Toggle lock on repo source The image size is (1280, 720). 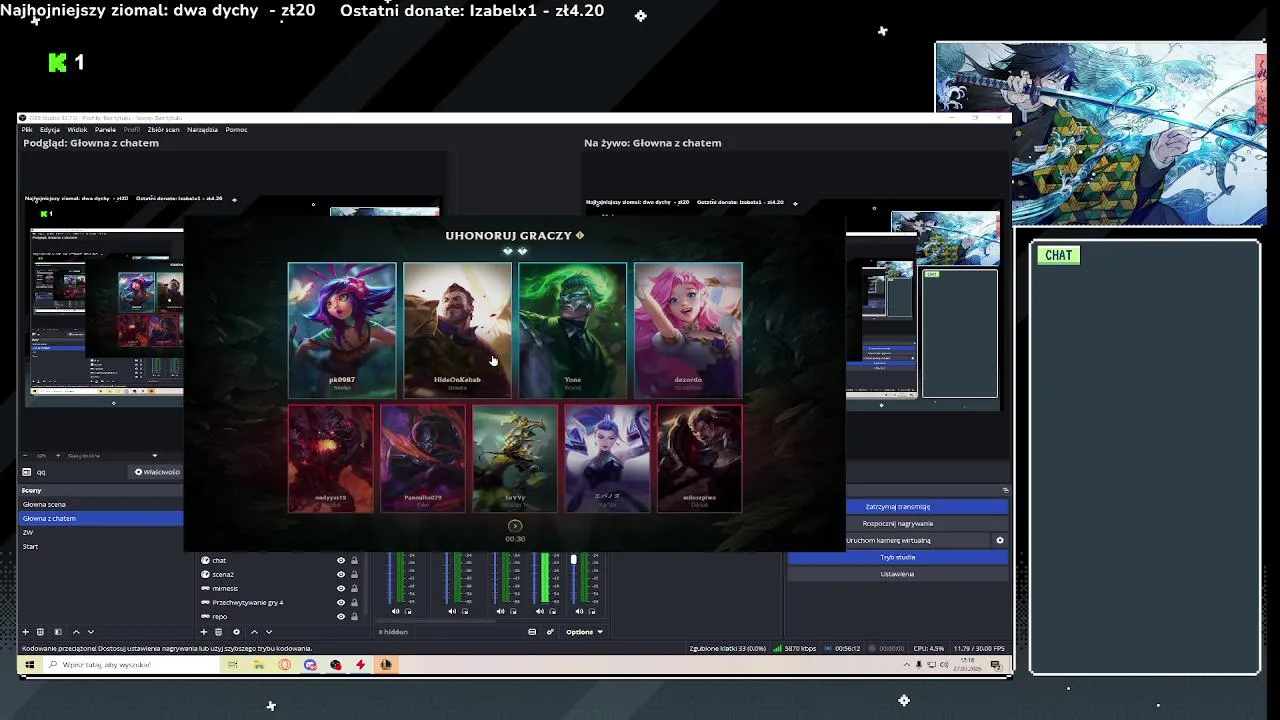(354, 617)
